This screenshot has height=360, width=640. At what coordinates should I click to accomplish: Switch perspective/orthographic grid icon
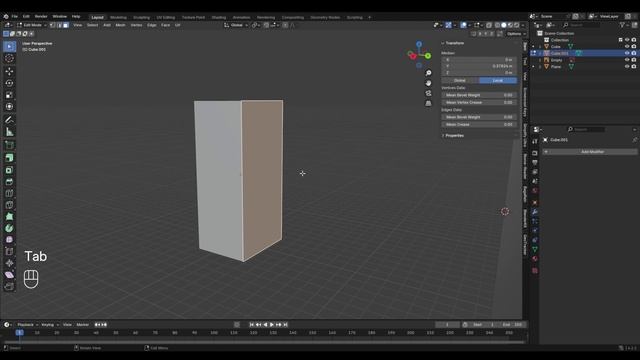point(428,104)
